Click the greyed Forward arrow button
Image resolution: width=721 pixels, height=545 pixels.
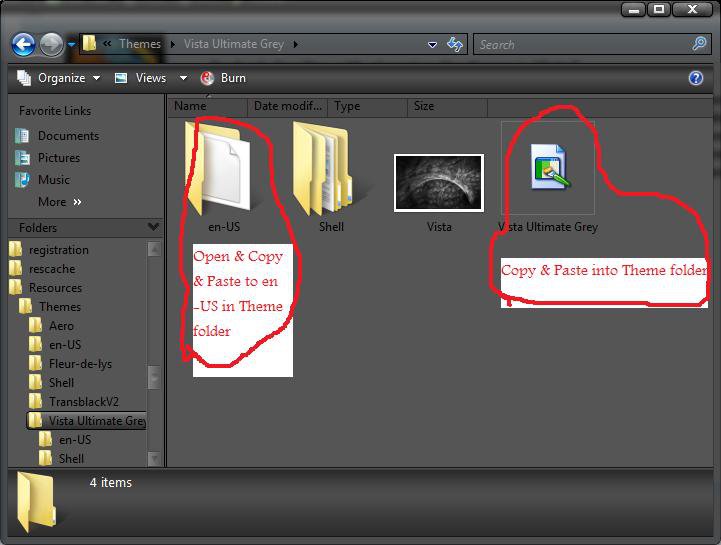[x=52, y=45]
